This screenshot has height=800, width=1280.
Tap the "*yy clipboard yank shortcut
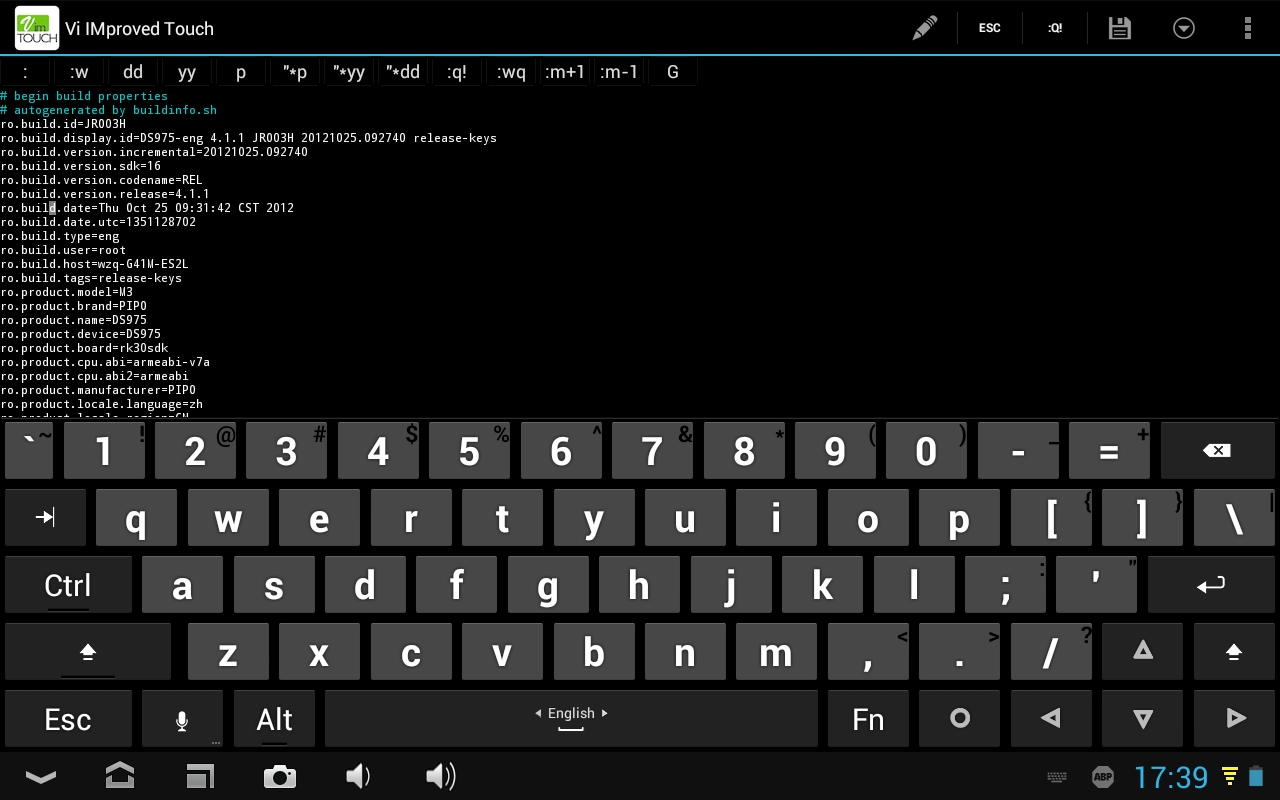pyautogui.click(x=349, y=72)
